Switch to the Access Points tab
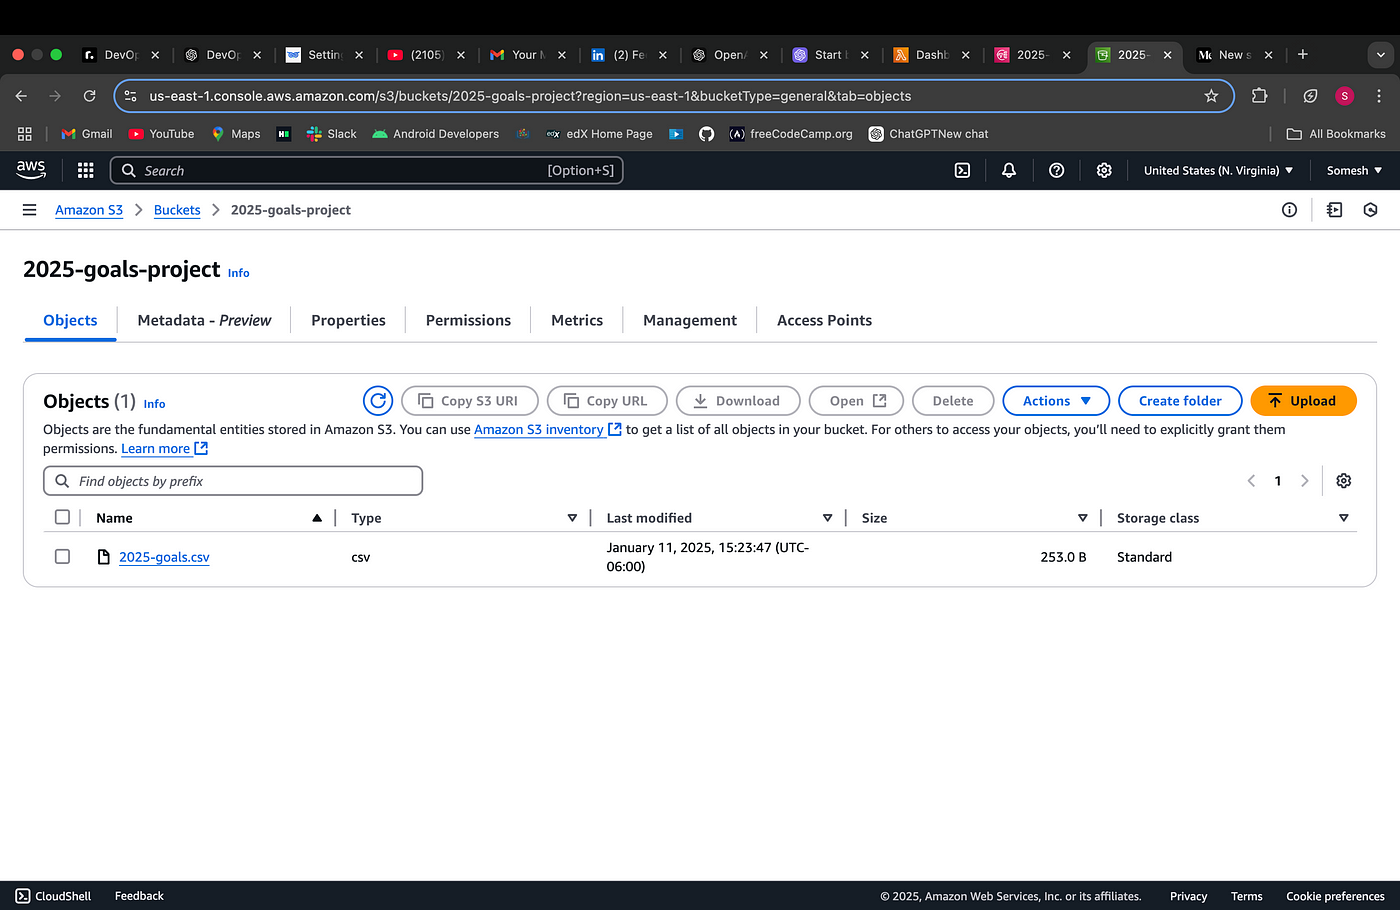The height and width of the screenshot is (910, 1400). click(x=824, y=320)
